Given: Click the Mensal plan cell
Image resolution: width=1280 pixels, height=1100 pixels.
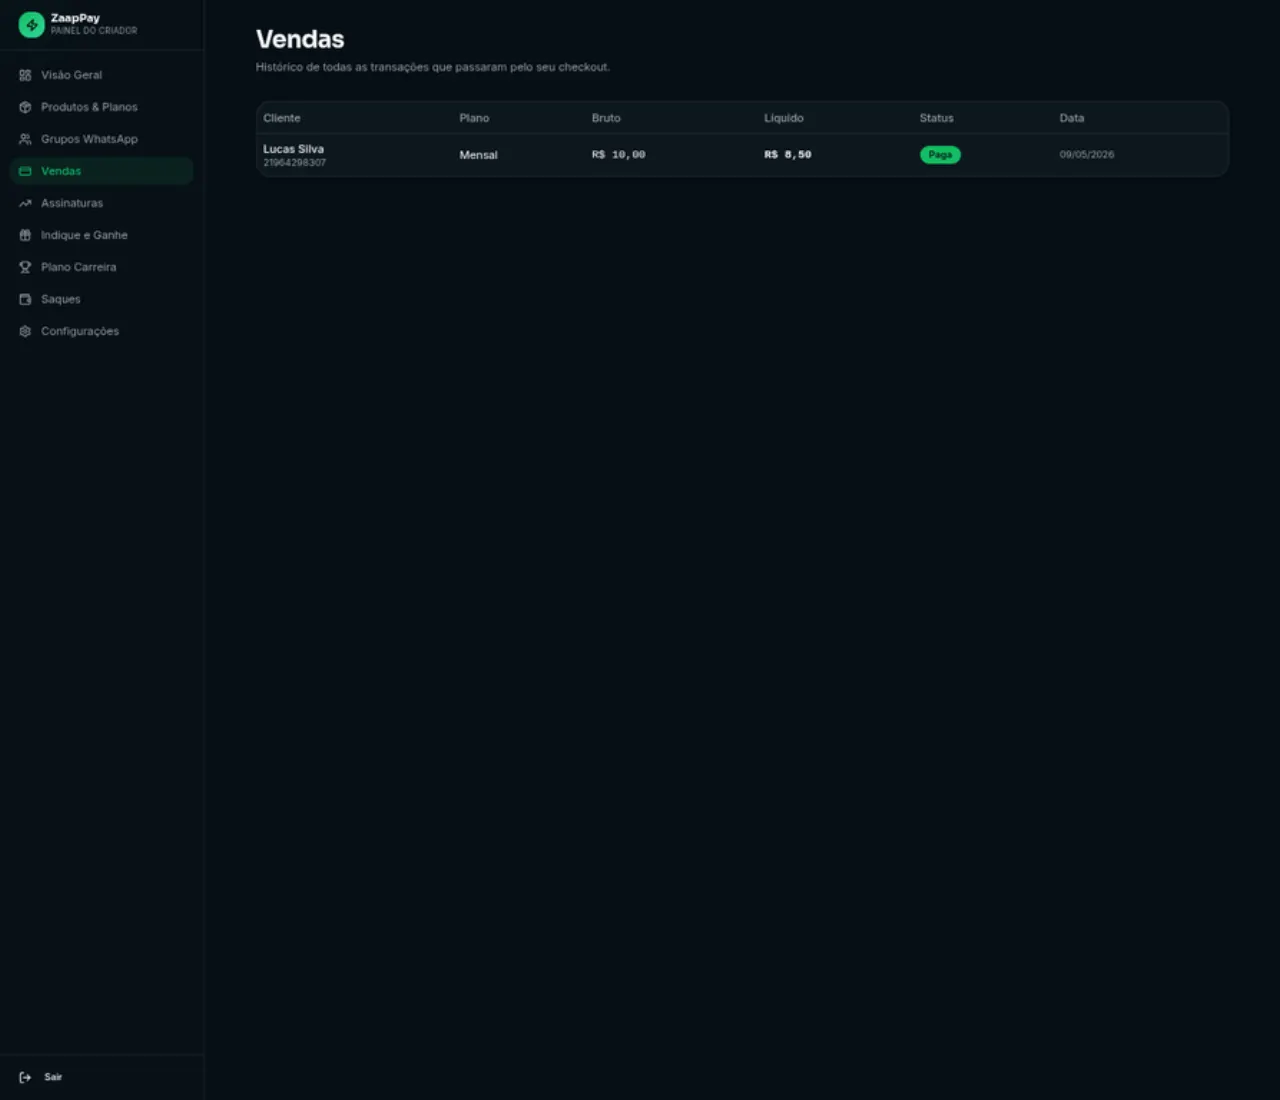Looking at the screenshot, I should 478,155.
